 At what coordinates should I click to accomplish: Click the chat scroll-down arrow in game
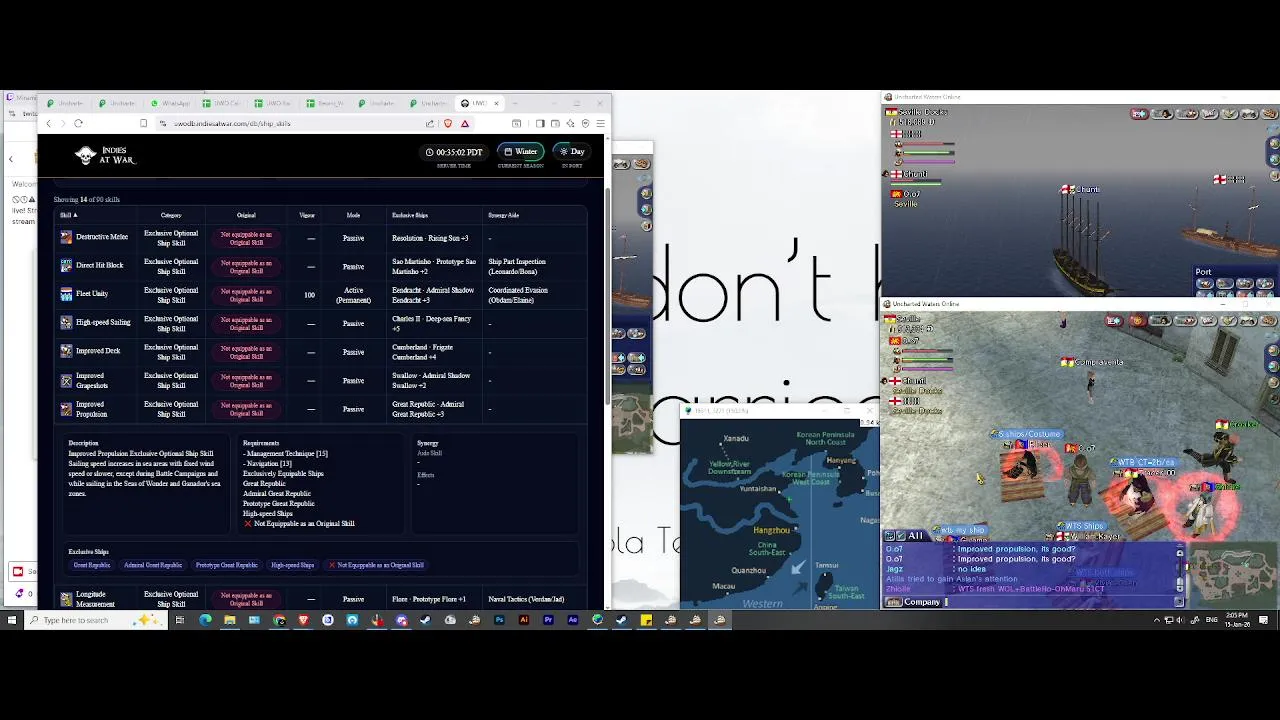1179,589
